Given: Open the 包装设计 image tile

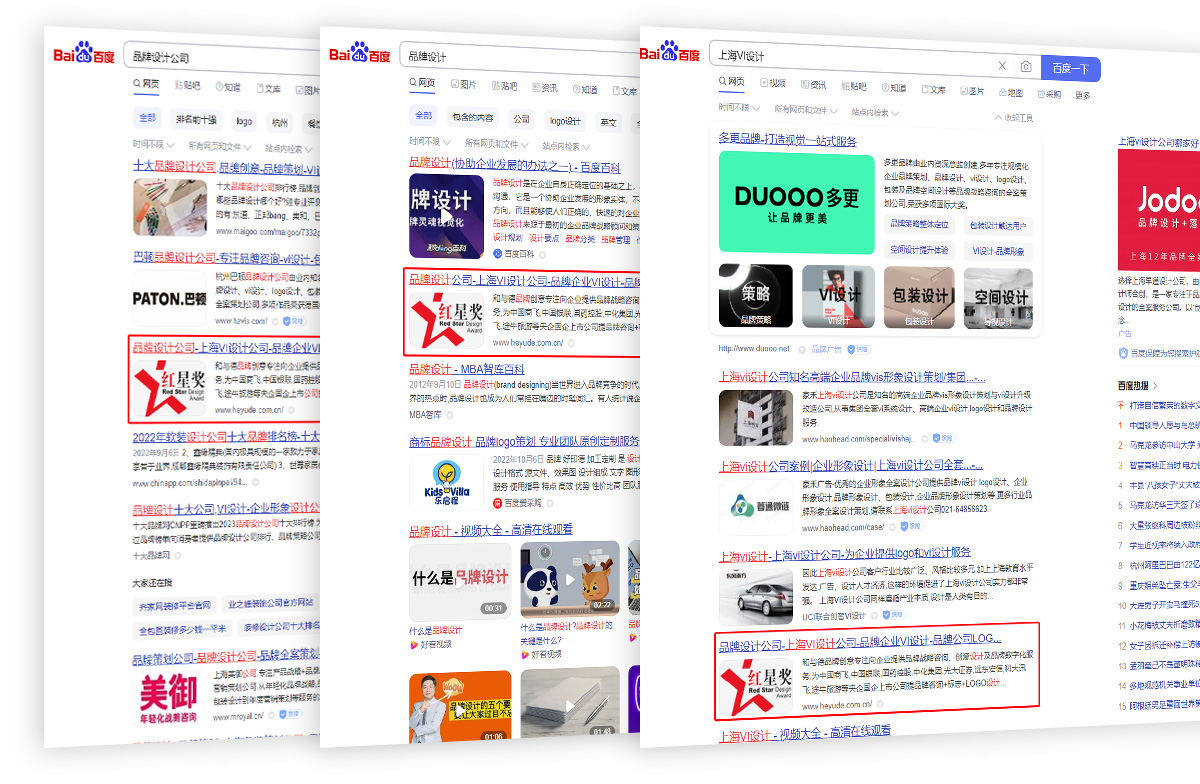Looking at the screenshot, I should [x=919, y=297].
